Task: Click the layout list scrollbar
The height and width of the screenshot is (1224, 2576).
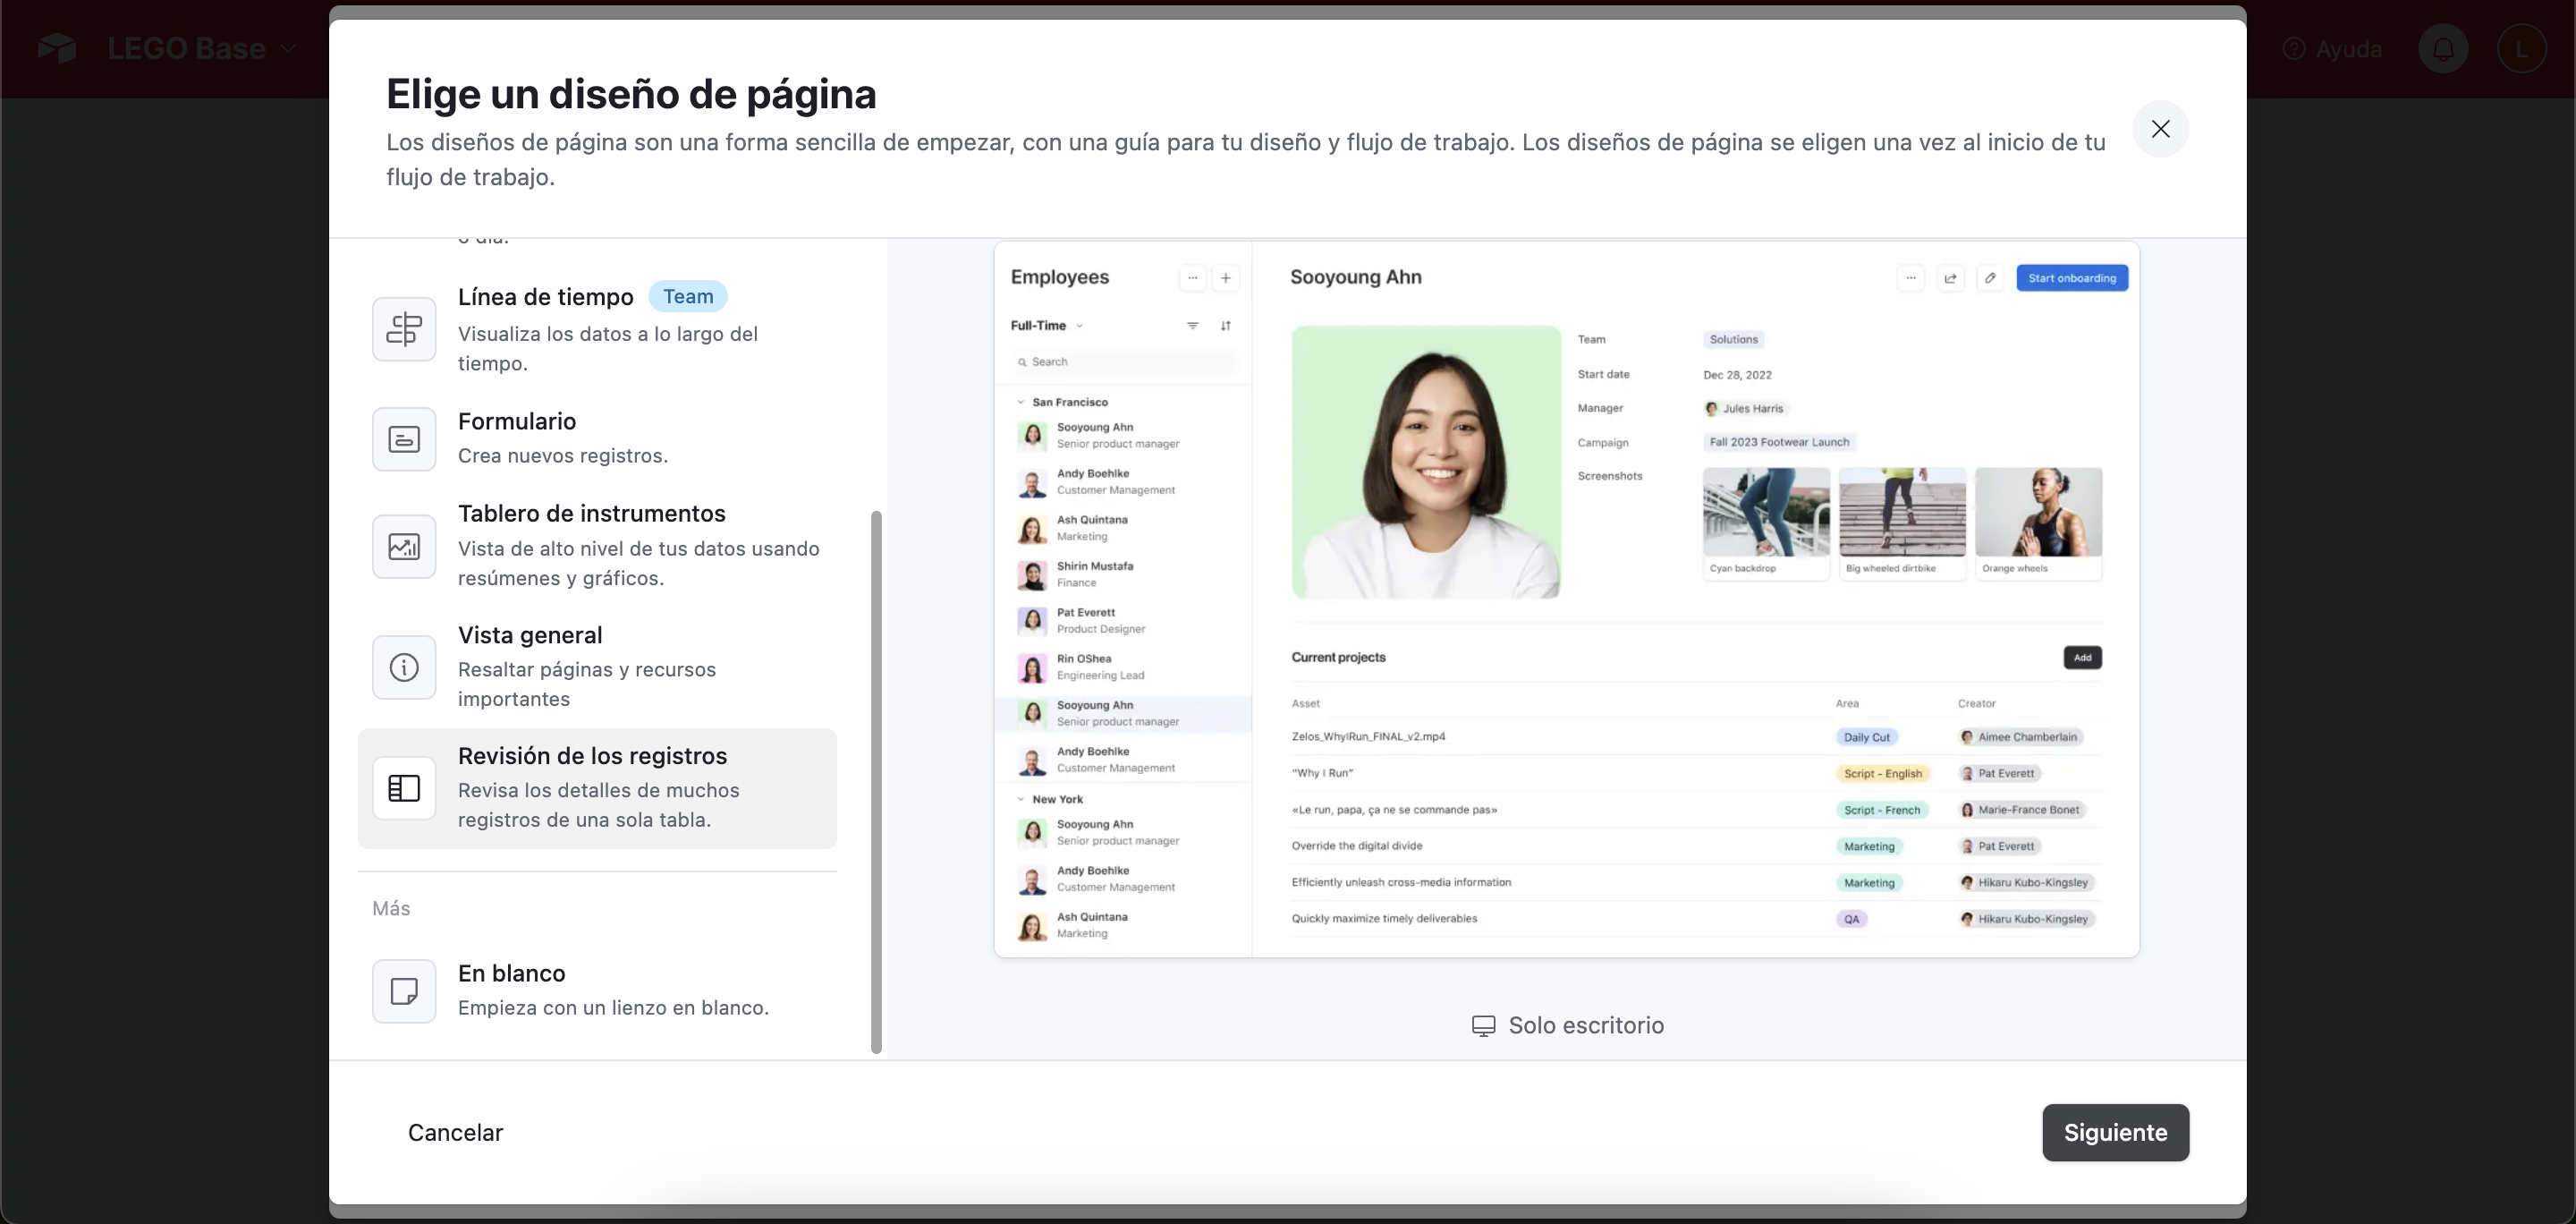Action: (876, 780)
